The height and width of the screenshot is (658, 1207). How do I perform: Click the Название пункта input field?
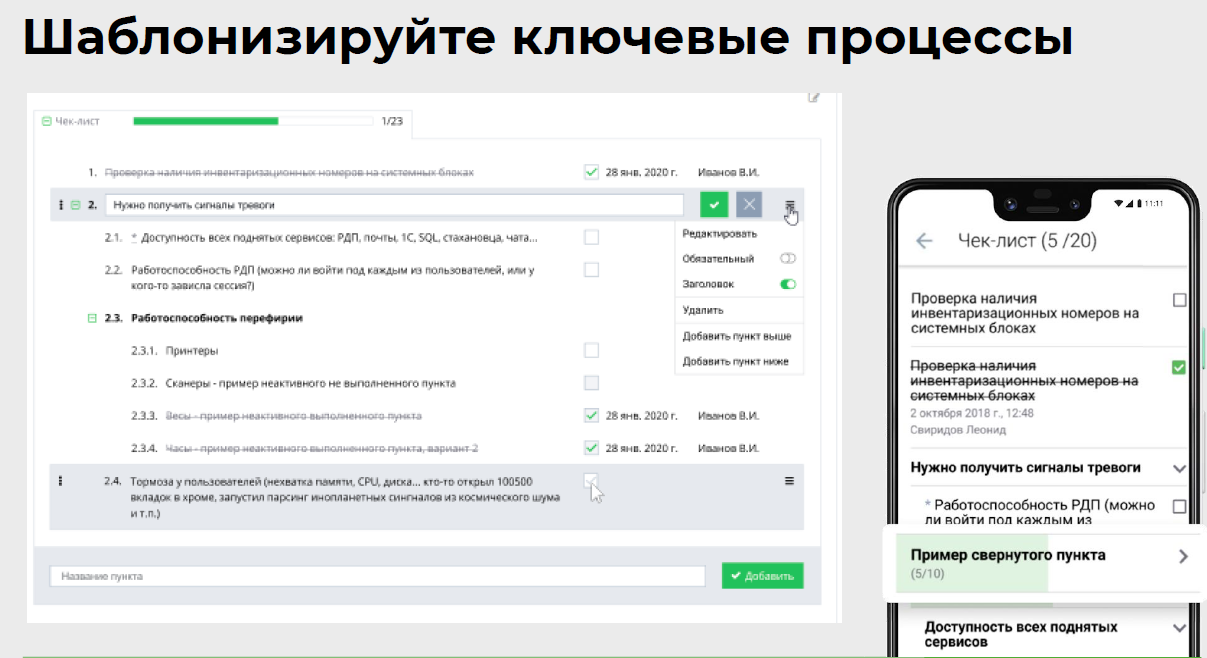[x=380, y=576]
